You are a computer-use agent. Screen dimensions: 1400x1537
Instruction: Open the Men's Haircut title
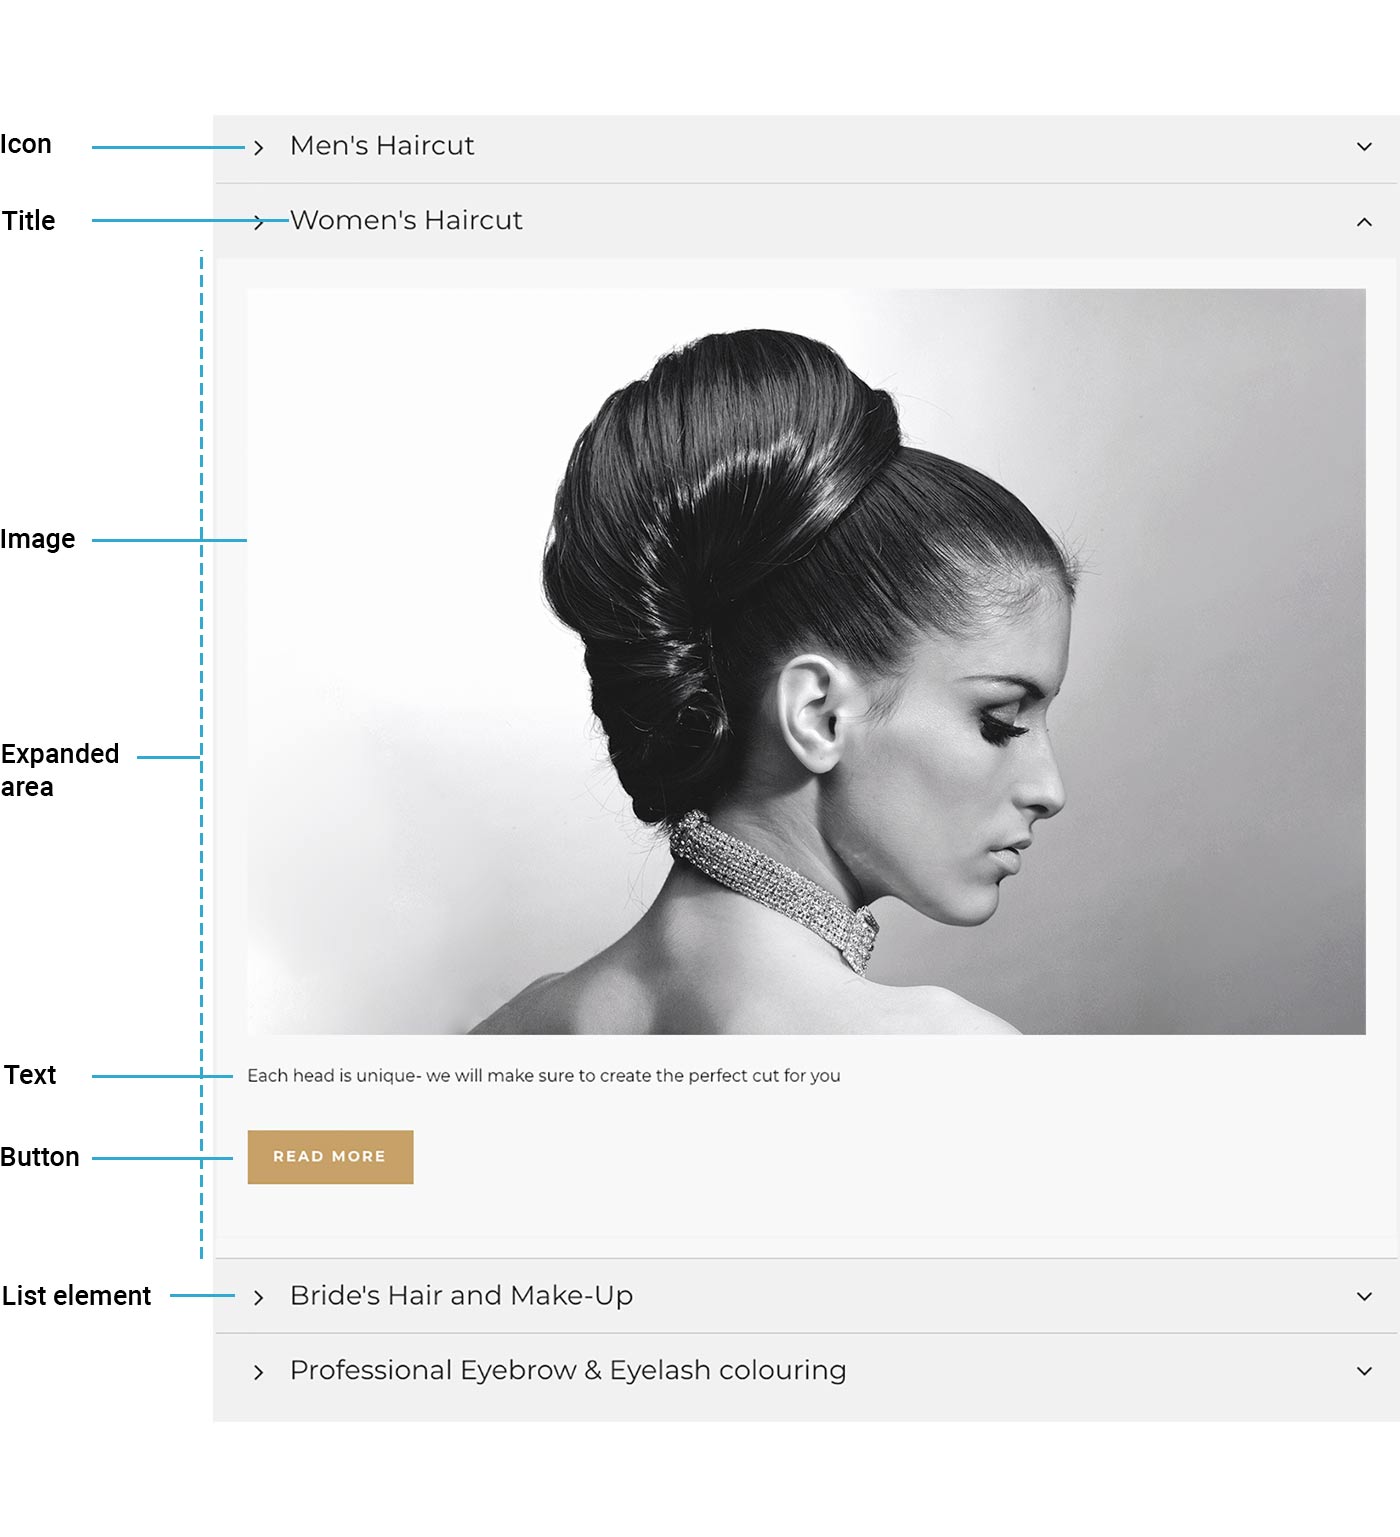(x=381, y=146)
